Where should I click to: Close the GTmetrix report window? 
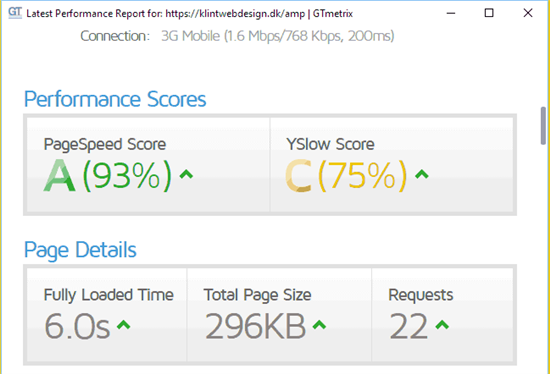[x=528, y=13]
